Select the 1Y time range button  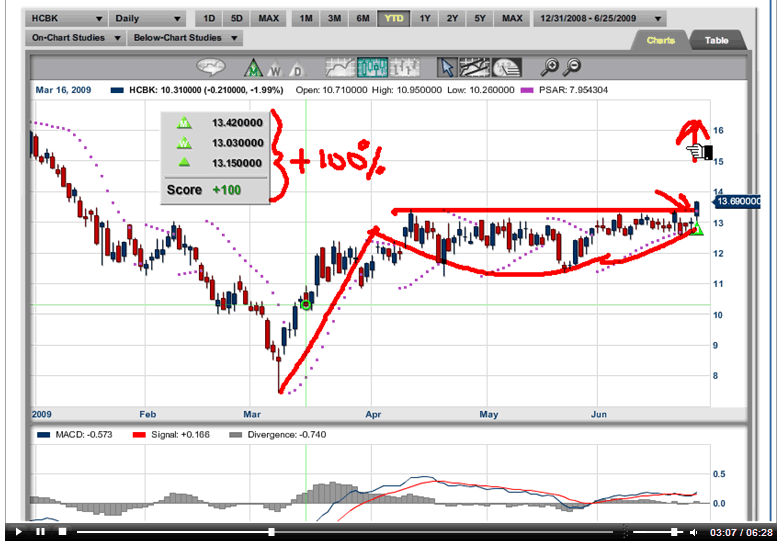click(x=426, y=19)
